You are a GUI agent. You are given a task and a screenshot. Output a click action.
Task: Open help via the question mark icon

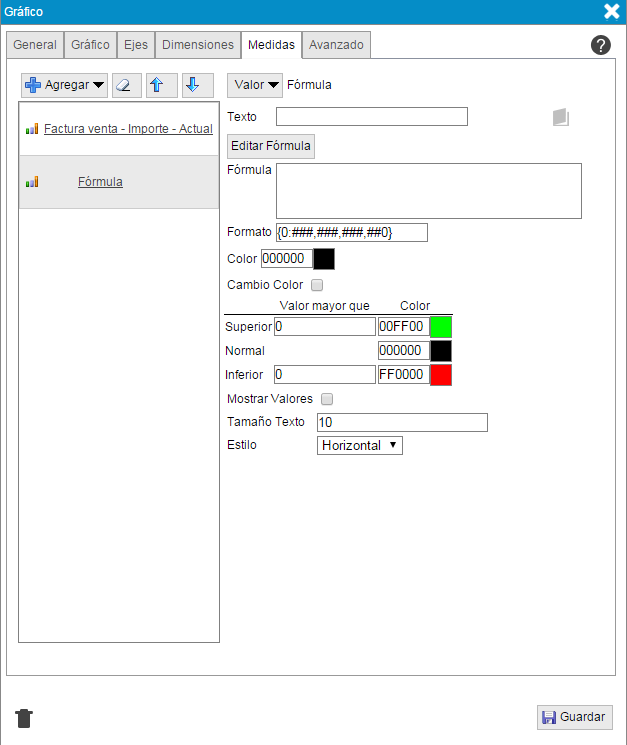601,45
